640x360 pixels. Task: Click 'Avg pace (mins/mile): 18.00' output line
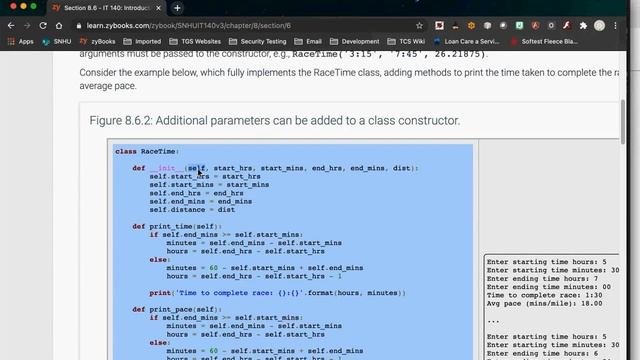click(x=544, y=303)
